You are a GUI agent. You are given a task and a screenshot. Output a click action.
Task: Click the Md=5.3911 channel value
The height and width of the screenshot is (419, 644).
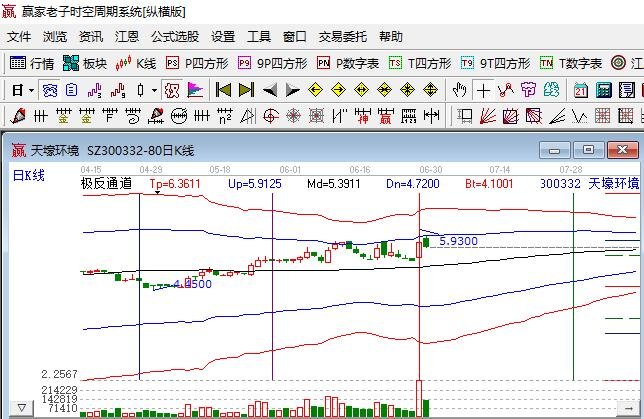(x=334, y=184)
